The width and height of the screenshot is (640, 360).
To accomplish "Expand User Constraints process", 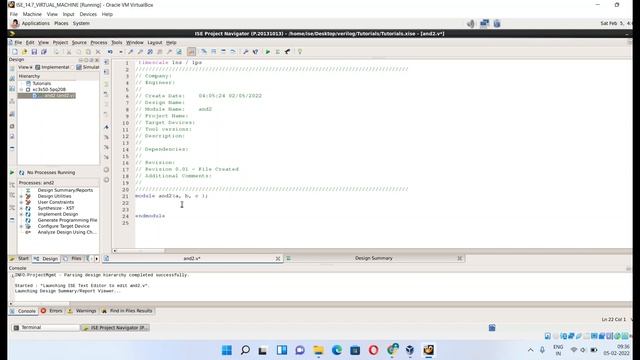I will point(21,202).
